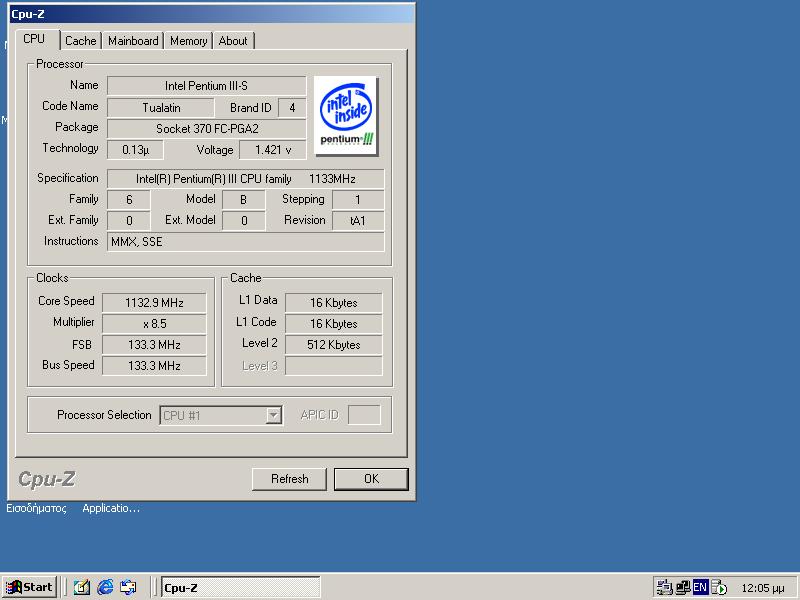Click the FSB value 133.3 MHz
The image size is (800, 600).
pyautogui.click(x=154, y=345)
